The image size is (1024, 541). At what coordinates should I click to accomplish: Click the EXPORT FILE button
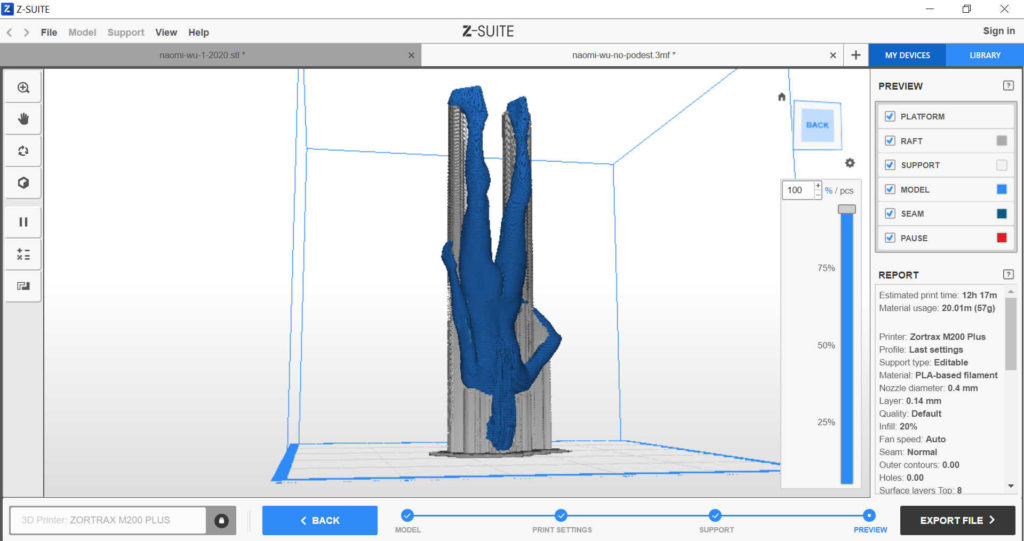[x=957, y=520]
